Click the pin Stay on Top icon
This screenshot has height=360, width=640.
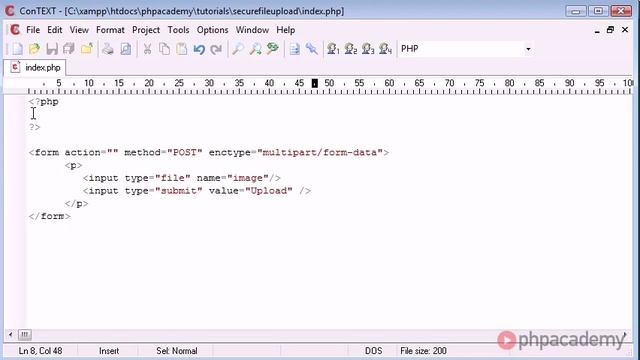click(311, 49)
